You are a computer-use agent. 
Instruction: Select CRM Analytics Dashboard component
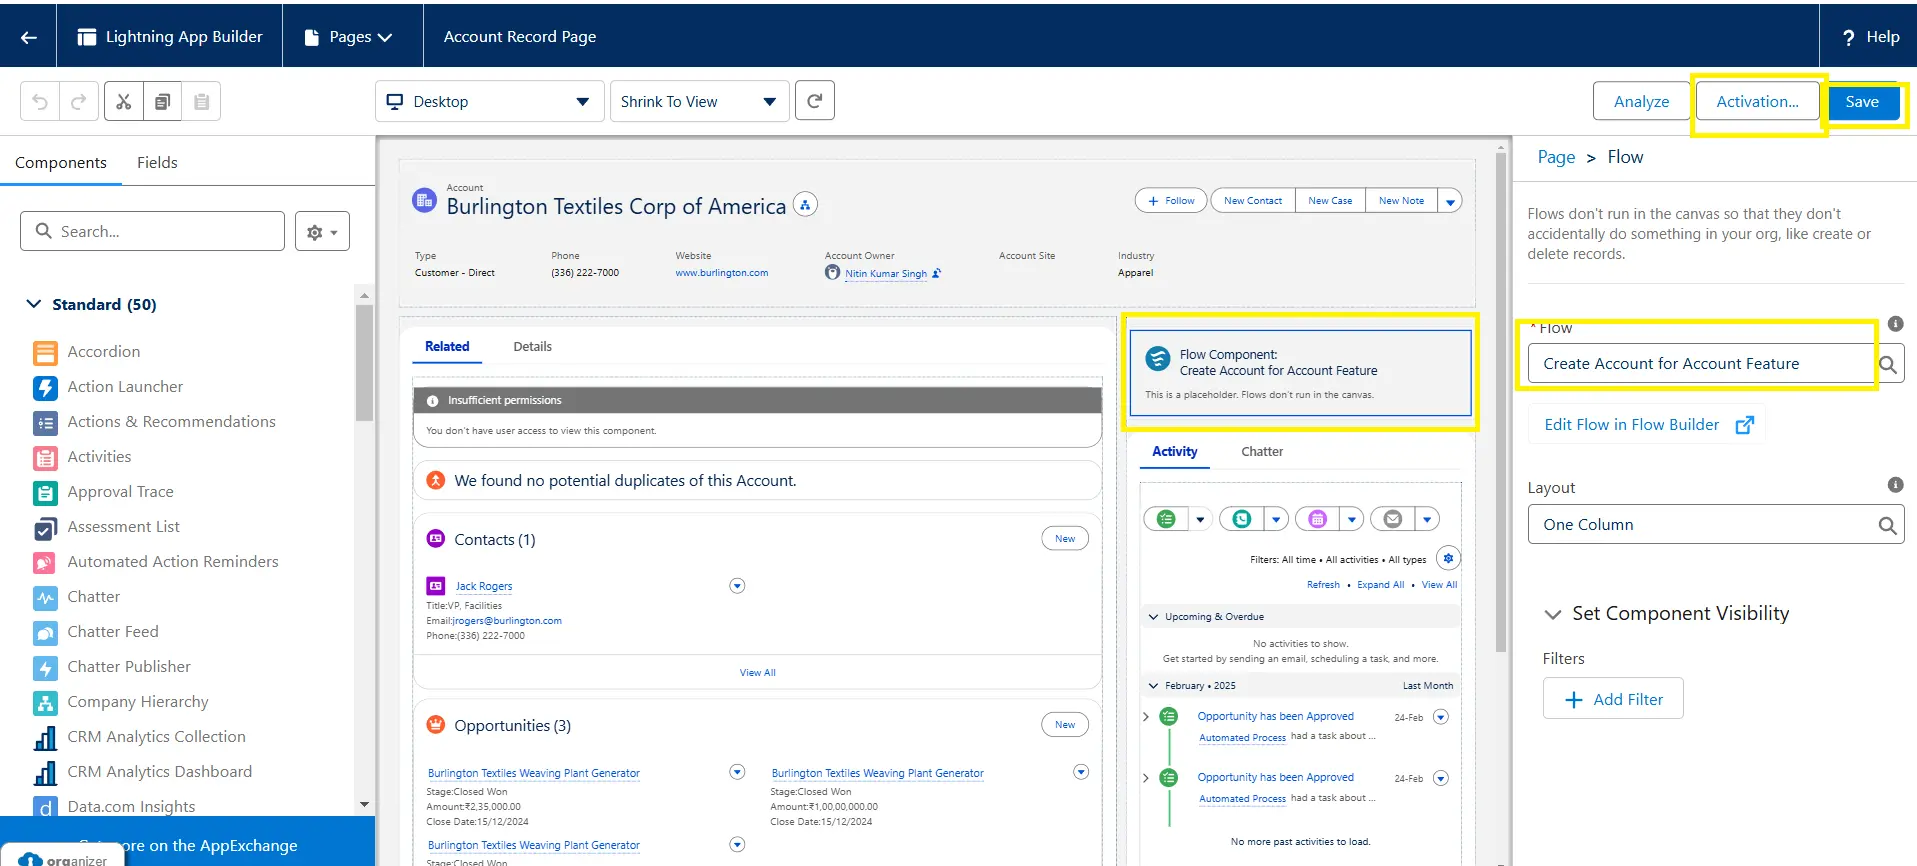[159, 772]
